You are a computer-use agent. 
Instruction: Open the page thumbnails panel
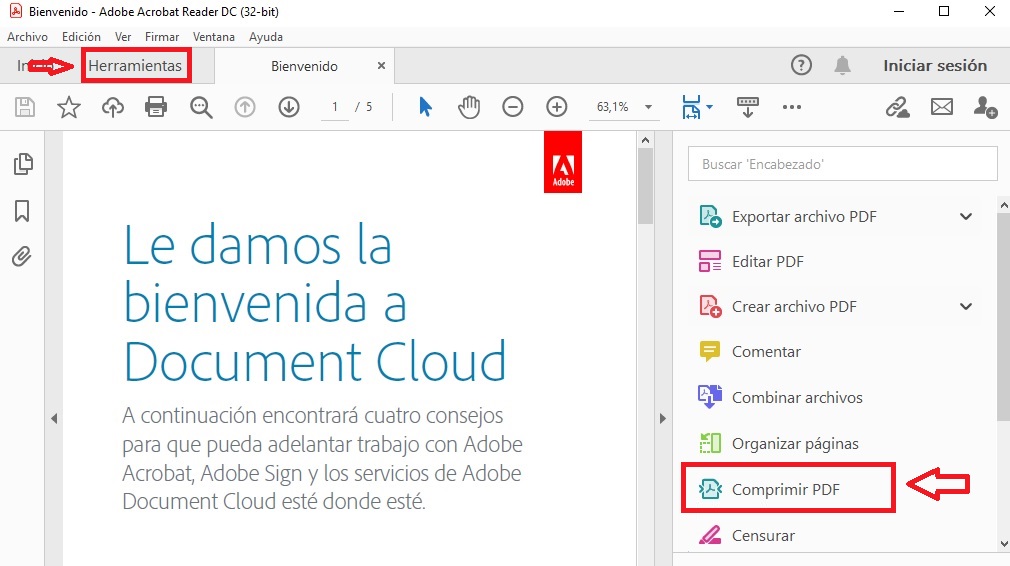[23, 164]
